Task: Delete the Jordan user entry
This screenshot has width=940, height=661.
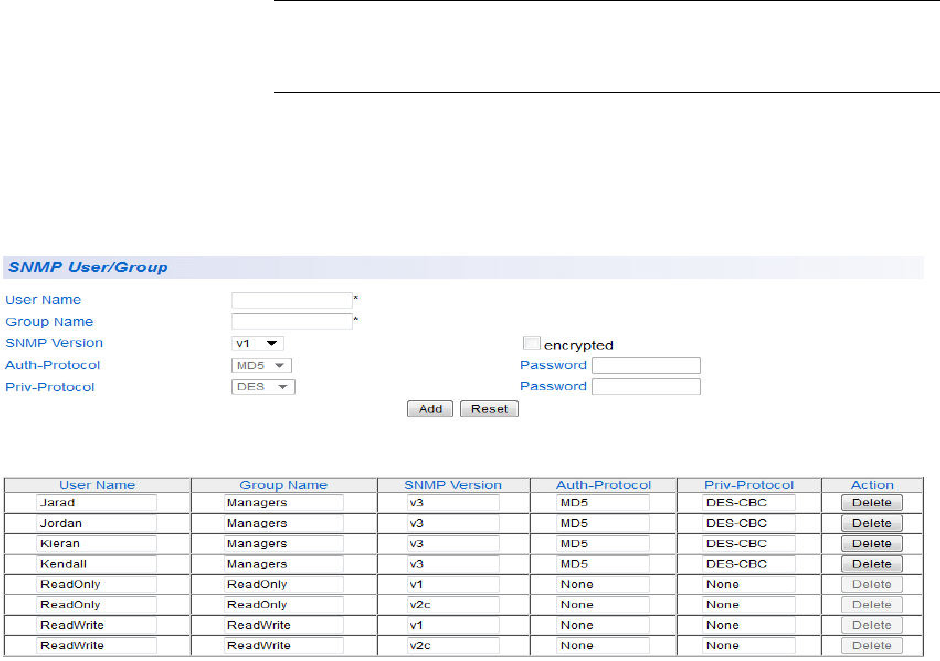Action: click(871, 523)
